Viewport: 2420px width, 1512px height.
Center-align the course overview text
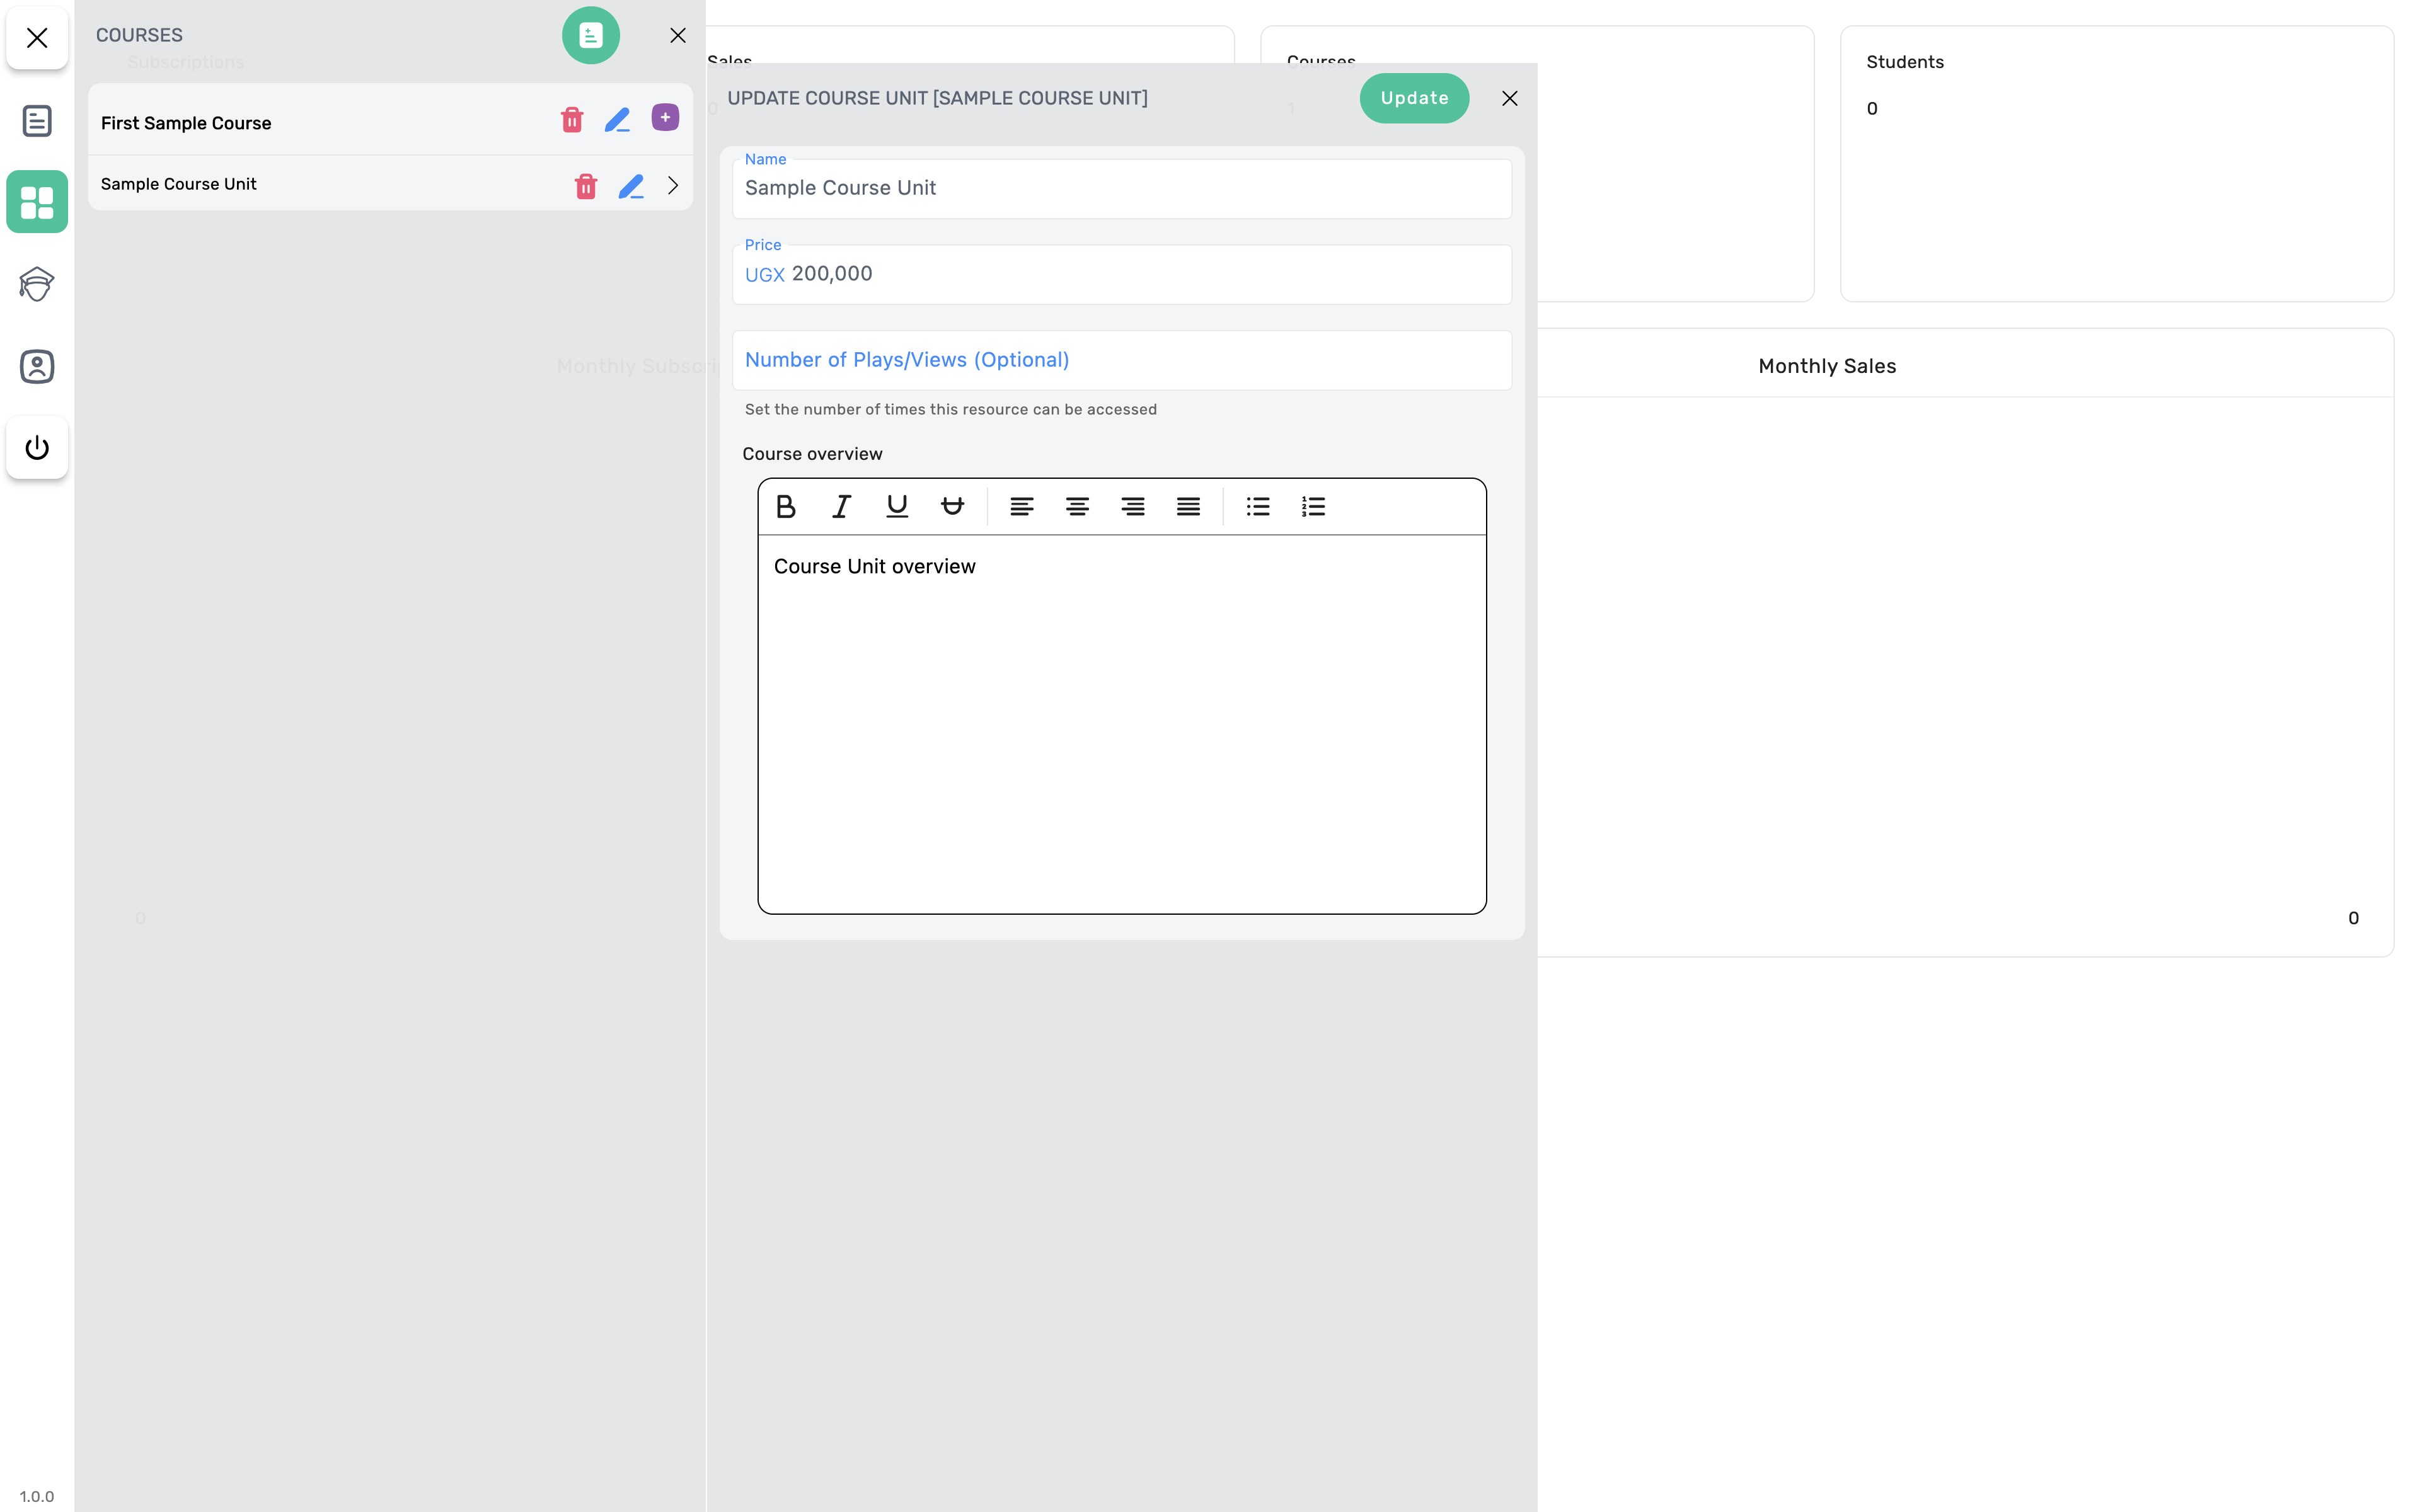point(1077,507)
